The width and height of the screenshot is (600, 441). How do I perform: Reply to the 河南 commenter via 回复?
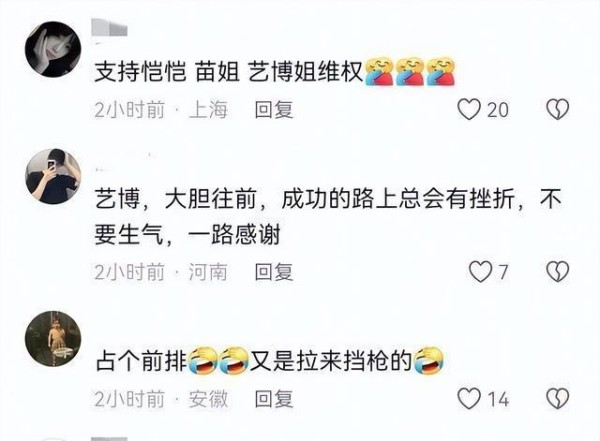(x=274, y=272)
